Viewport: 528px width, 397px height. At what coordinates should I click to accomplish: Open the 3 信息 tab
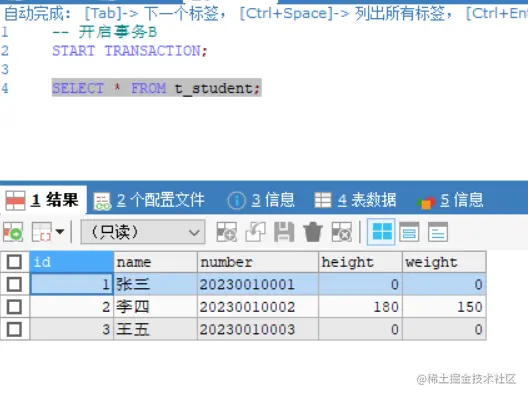(x=261, y=200)
